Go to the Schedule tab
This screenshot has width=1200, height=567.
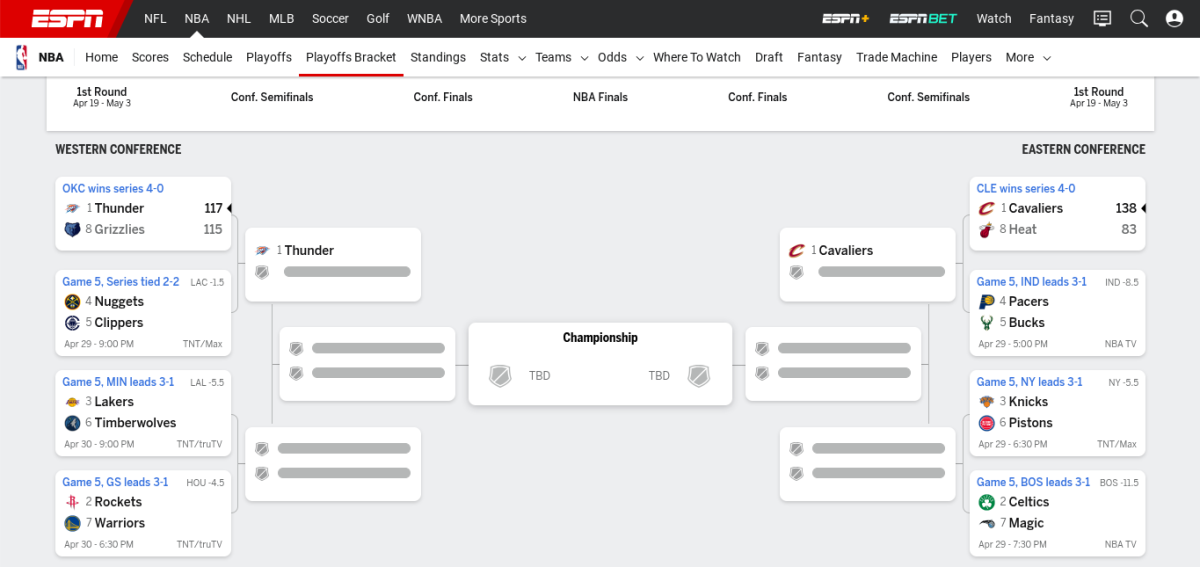pos(207,57)
